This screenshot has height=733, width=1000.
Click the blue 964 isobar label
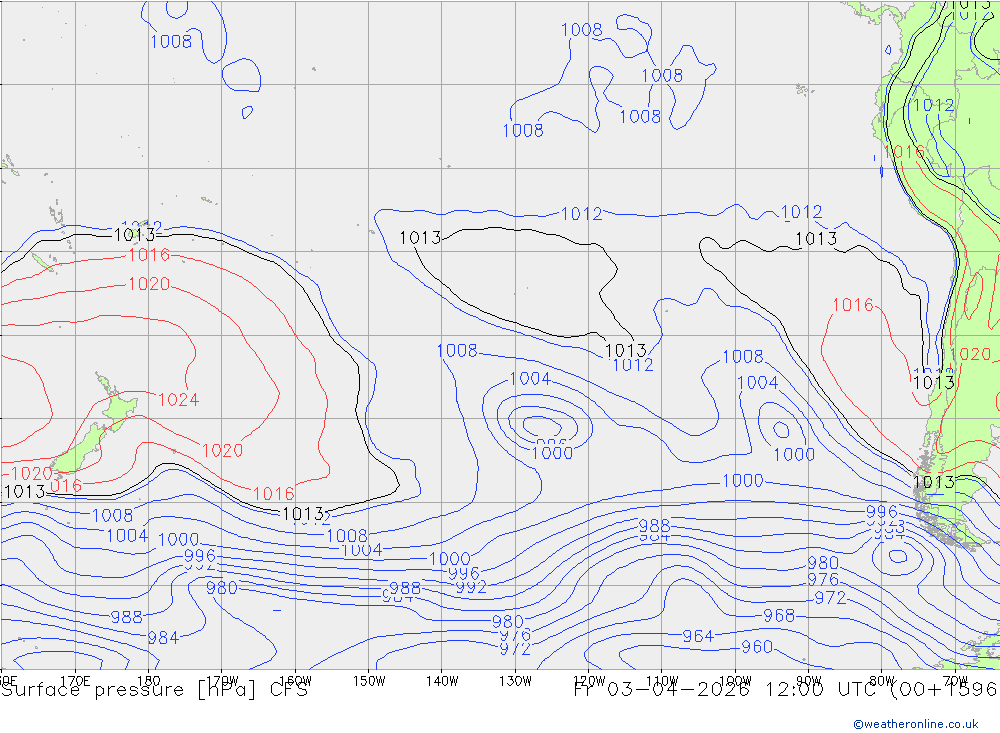[698, 636]
